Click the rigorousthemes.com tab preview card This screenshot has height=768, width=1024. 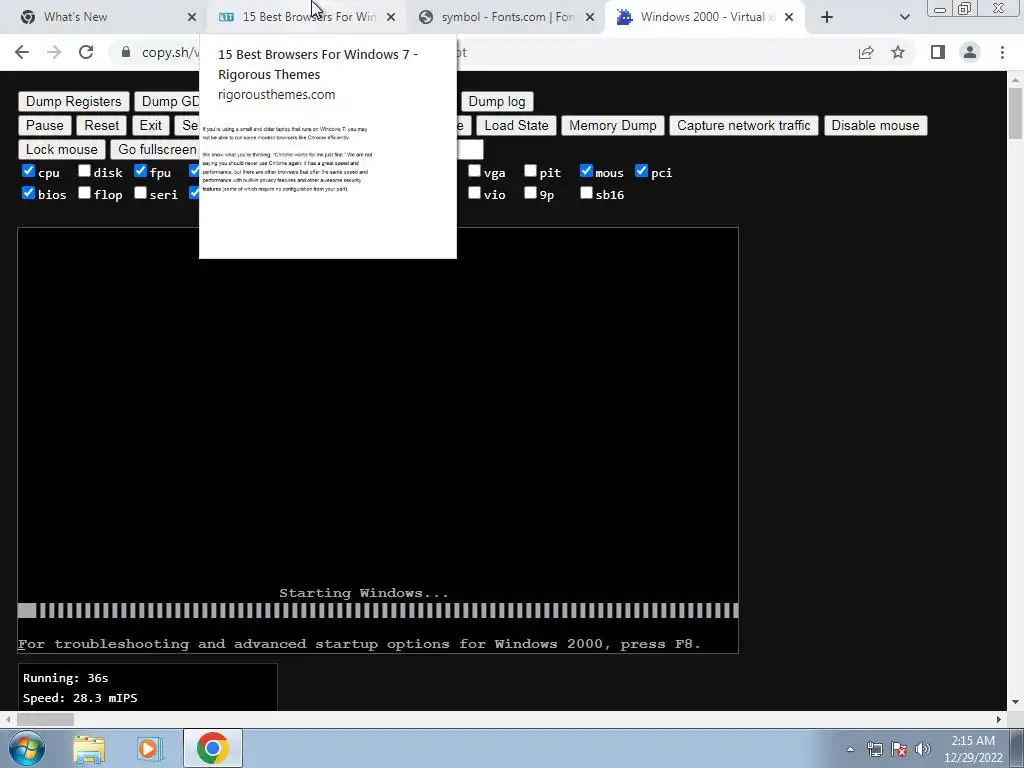(328, 146)
